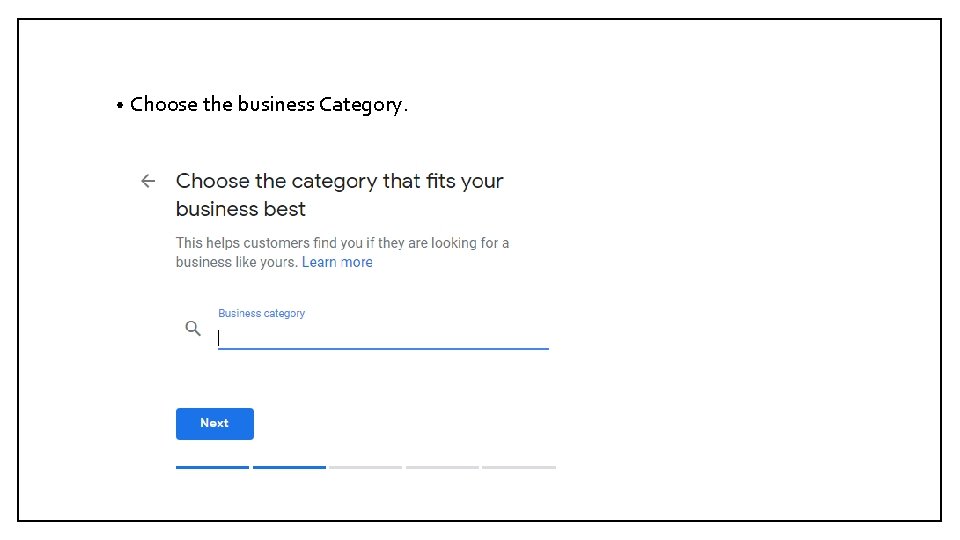The image size is (960, 540).
Task: Click the fourth gray progress step segment
Action: click(442, 467)
